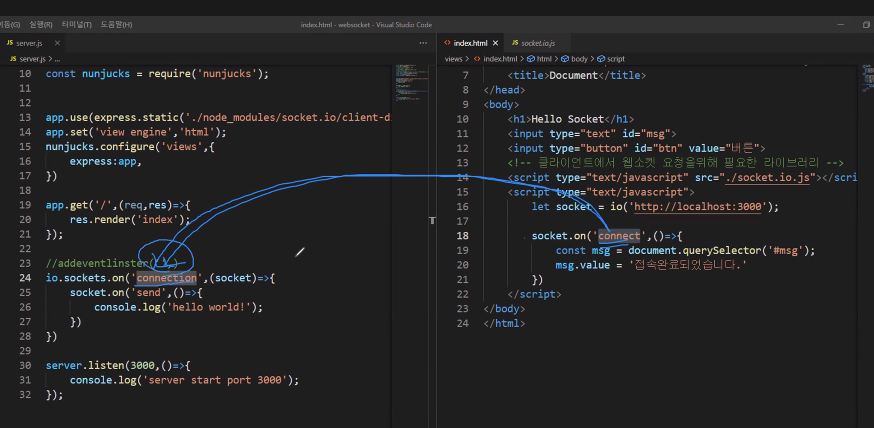Maximize the Visual Studio Code window
This screenshot has width=874, height=428.
click(866, 25)
